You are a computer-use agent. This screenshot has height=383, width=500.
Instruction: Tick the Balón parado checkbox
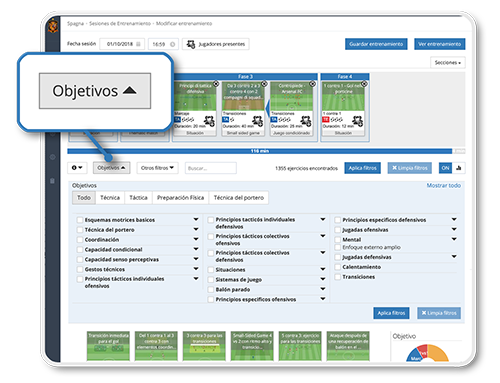click(x=211, y=289)
